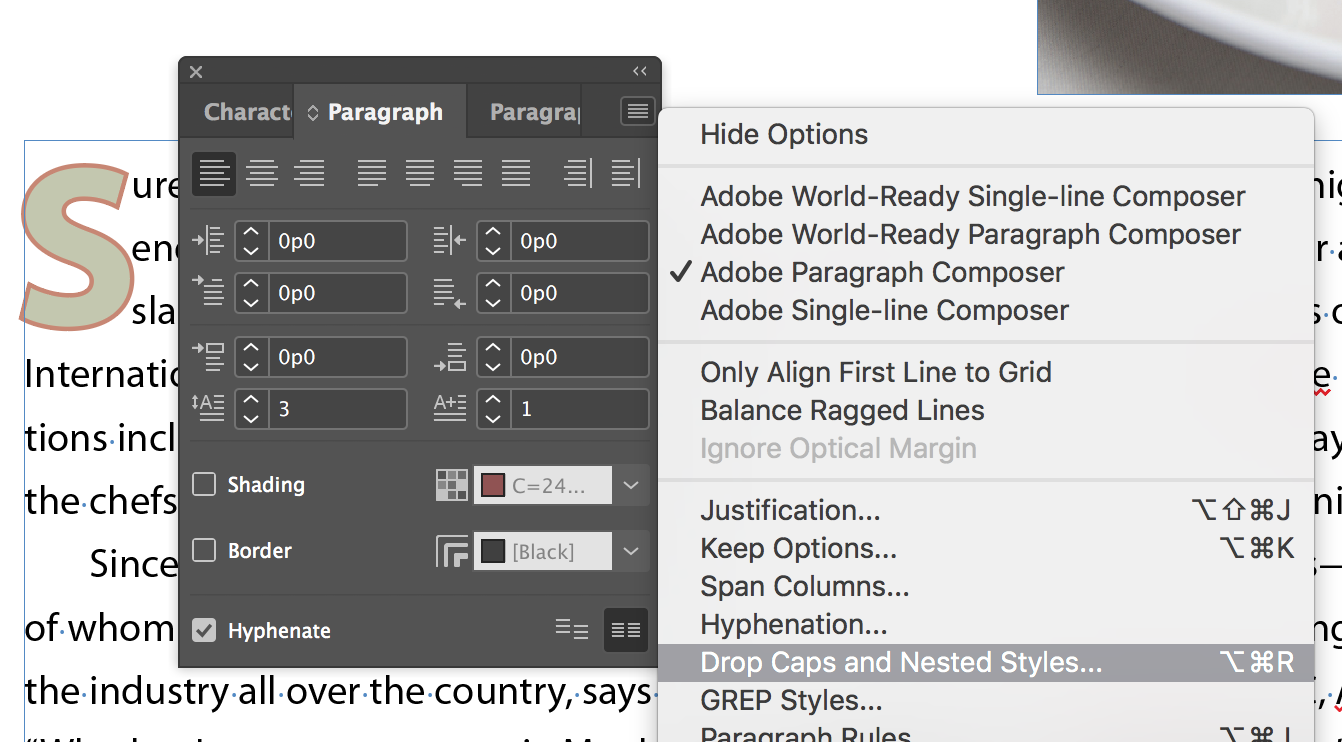The height and width of the screenshot is (742, 1342).
Task: Click the Space Before icon
Action: tap(208, 357)
